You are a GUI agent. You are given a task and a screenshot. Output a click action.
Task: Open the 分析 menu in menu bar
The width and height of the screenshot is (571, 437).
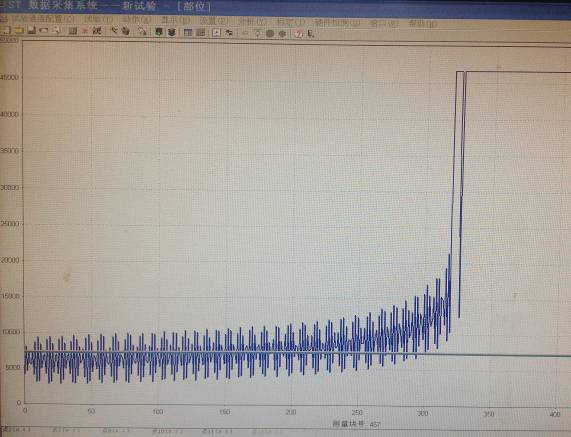(251, 21)
